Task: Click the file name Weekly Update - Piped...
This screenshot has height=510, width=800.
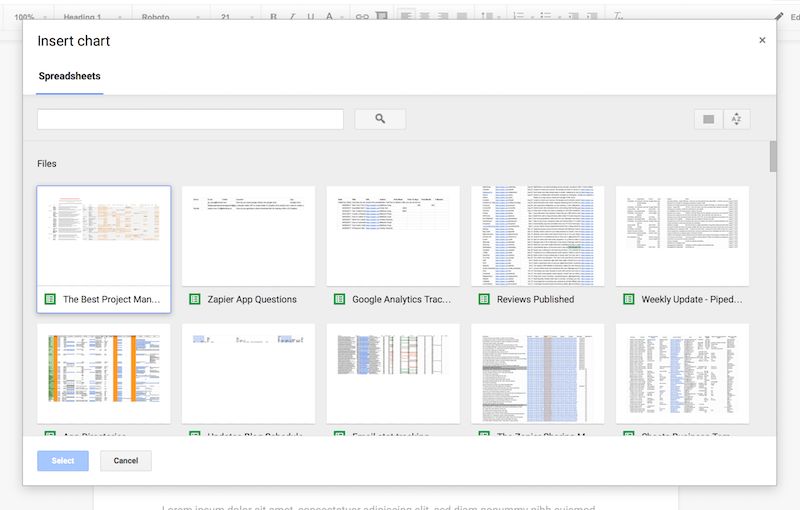Action: 692,299
